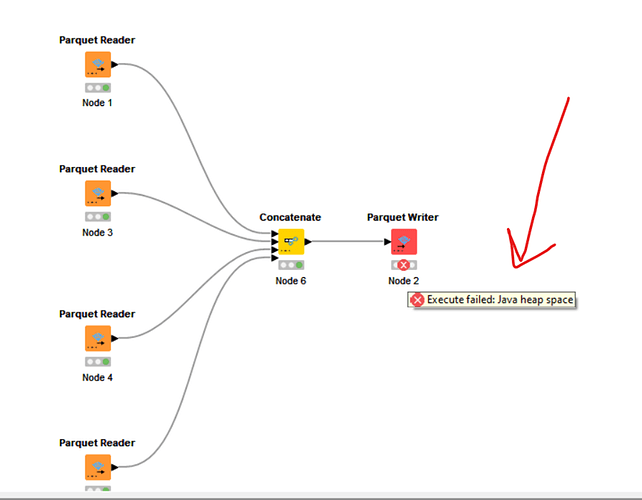Click the error icon in the heap space tooltip
Viewport: 642px width, 500px height.
click(x=417, y=299)
